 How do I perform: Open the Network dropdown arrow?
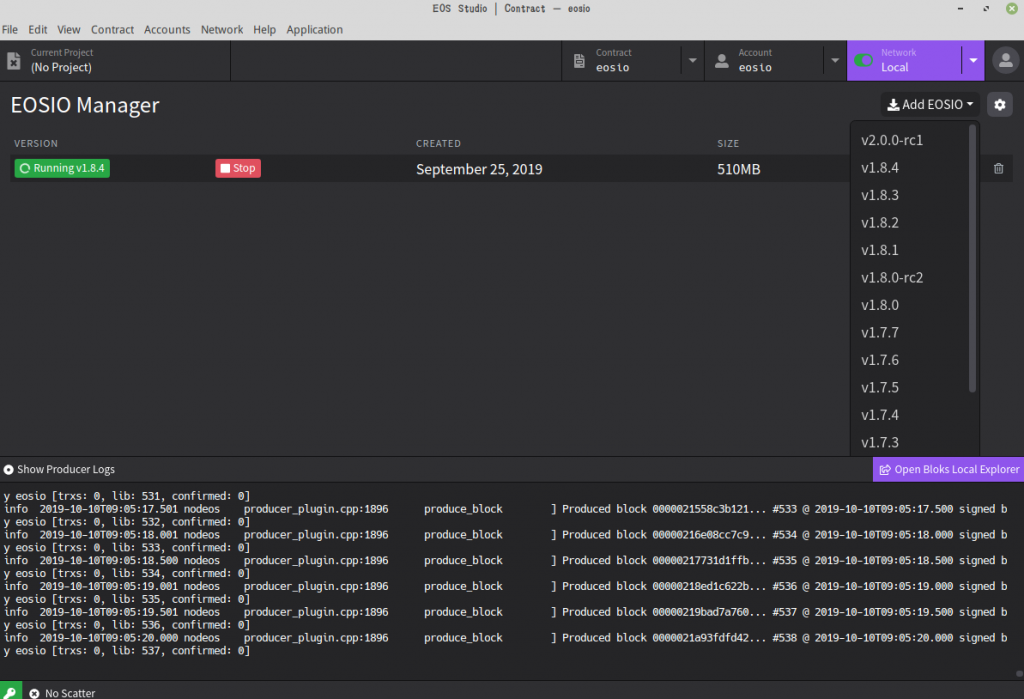(973, 61)
